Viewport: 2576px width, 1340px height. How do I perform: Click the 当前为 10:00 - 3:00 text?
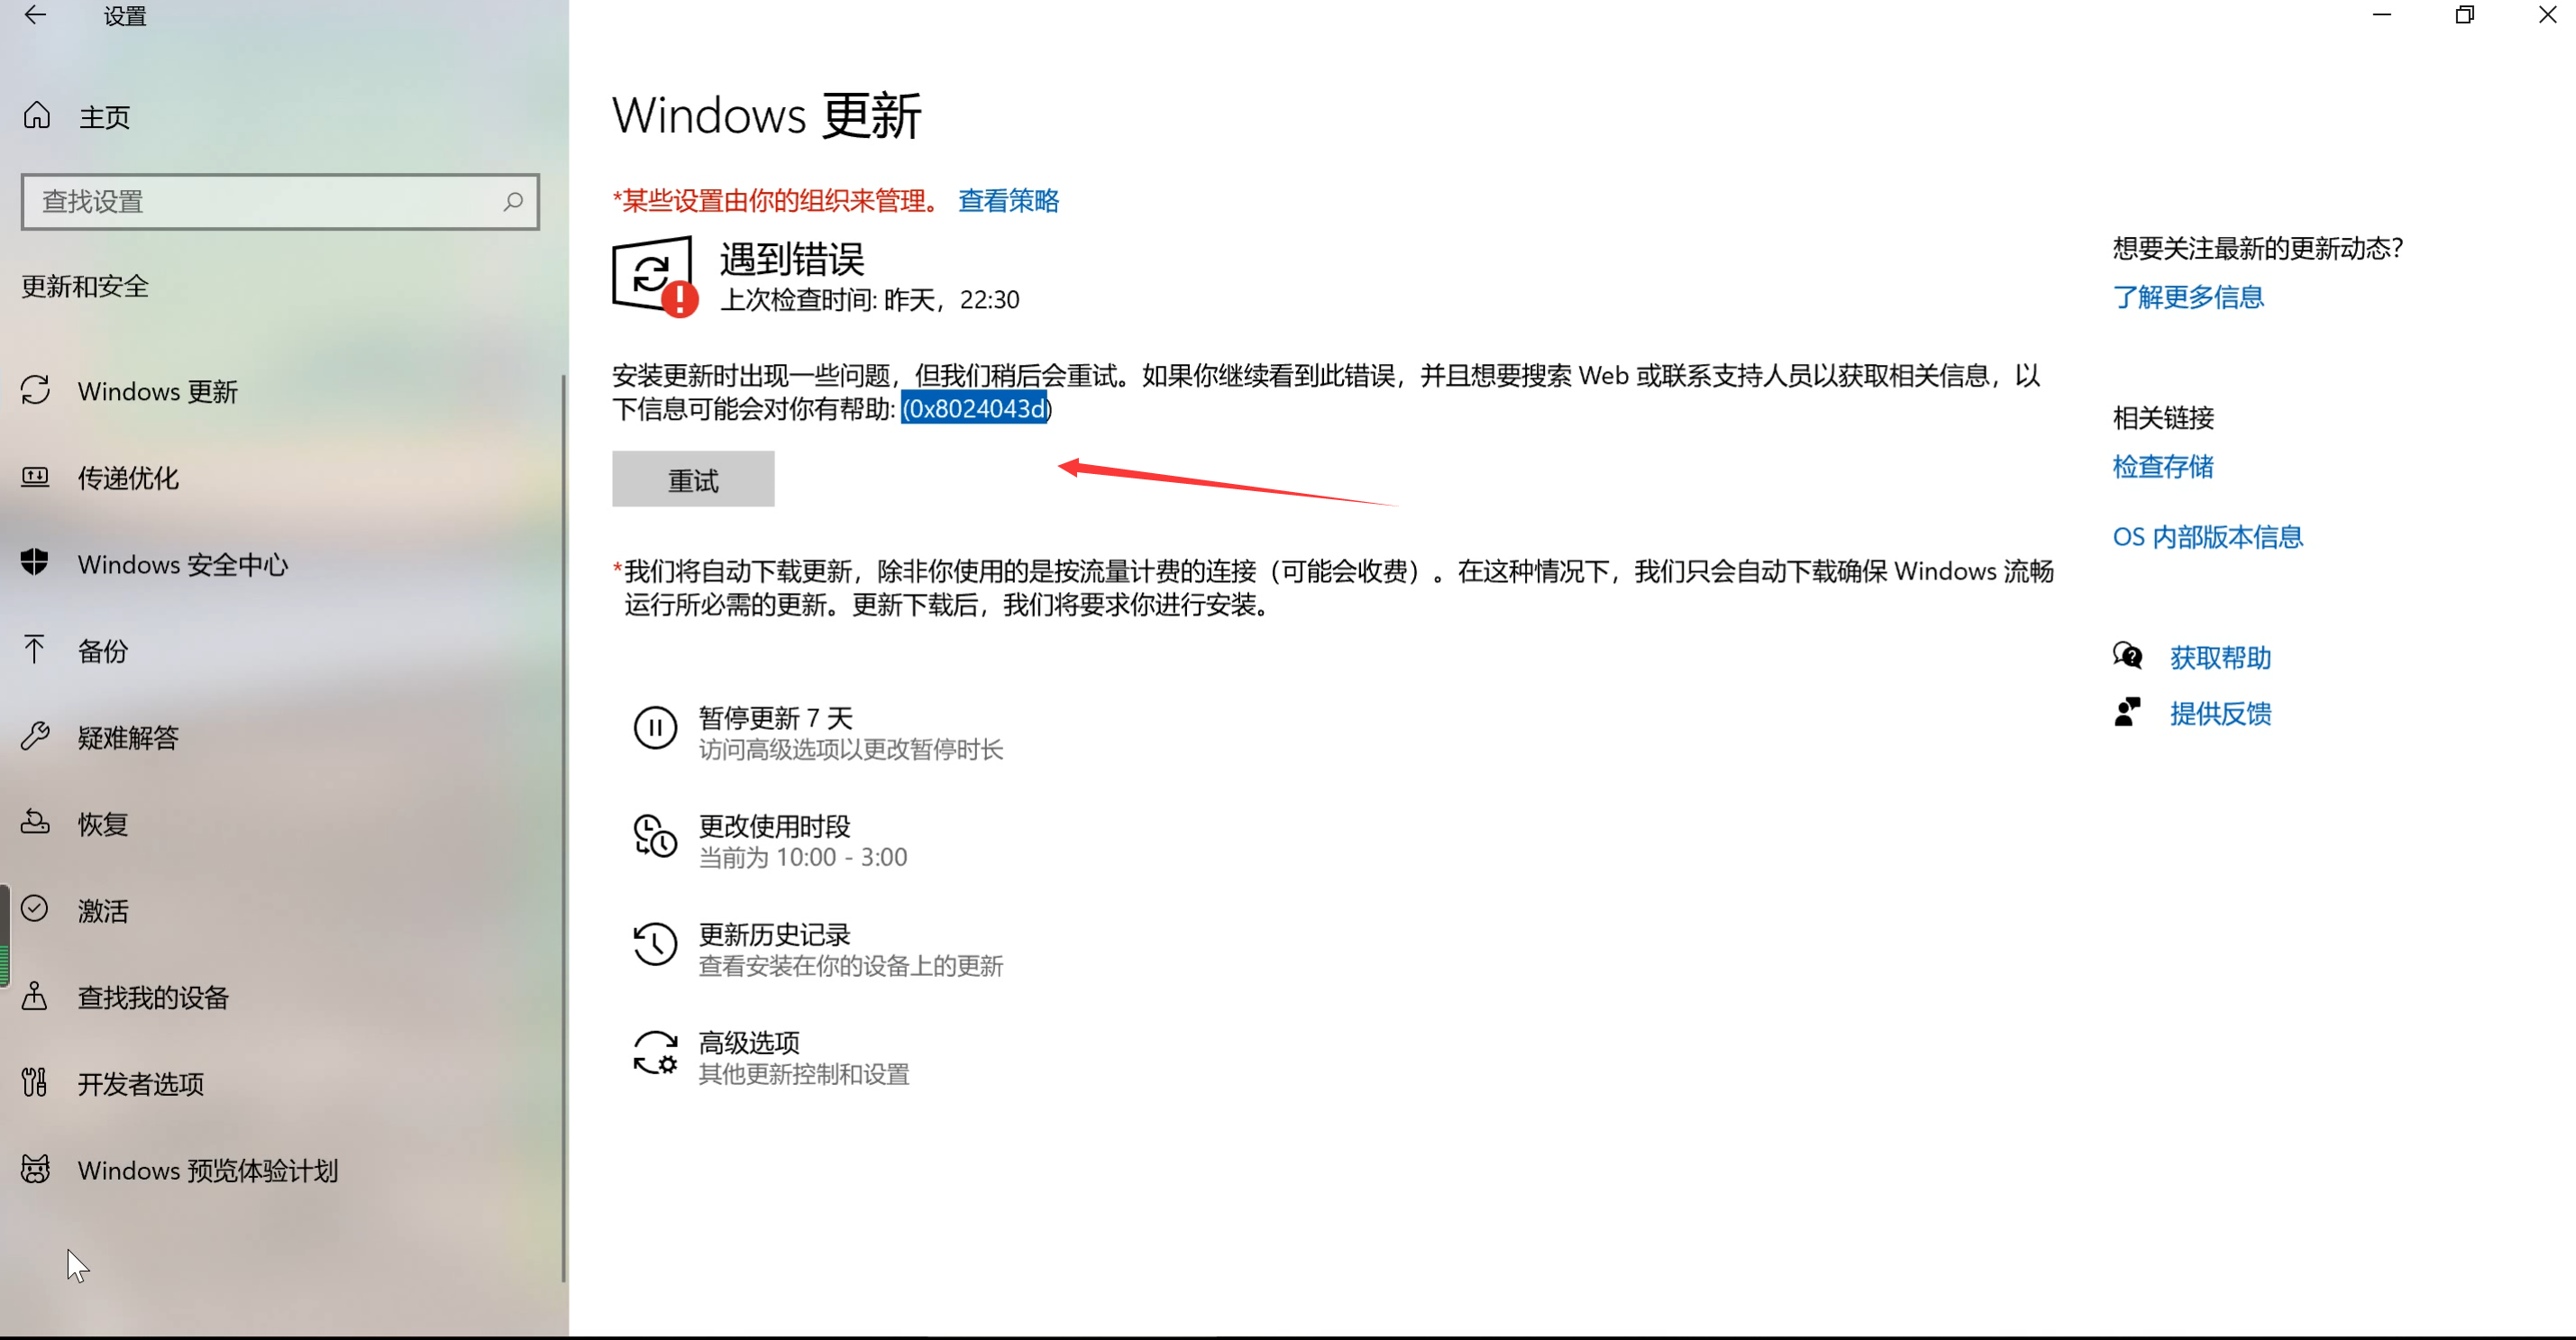[x=803, y=857]
